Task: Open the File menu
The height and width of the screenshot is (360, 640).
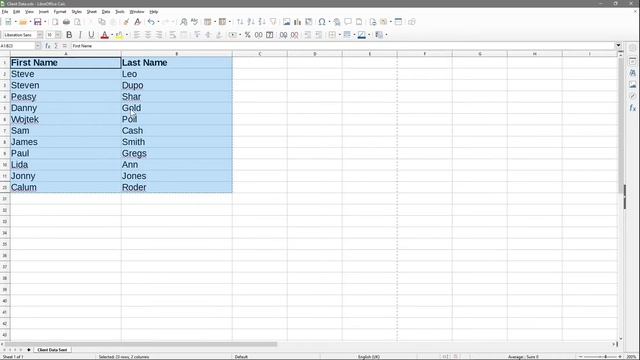Action: 4,12
